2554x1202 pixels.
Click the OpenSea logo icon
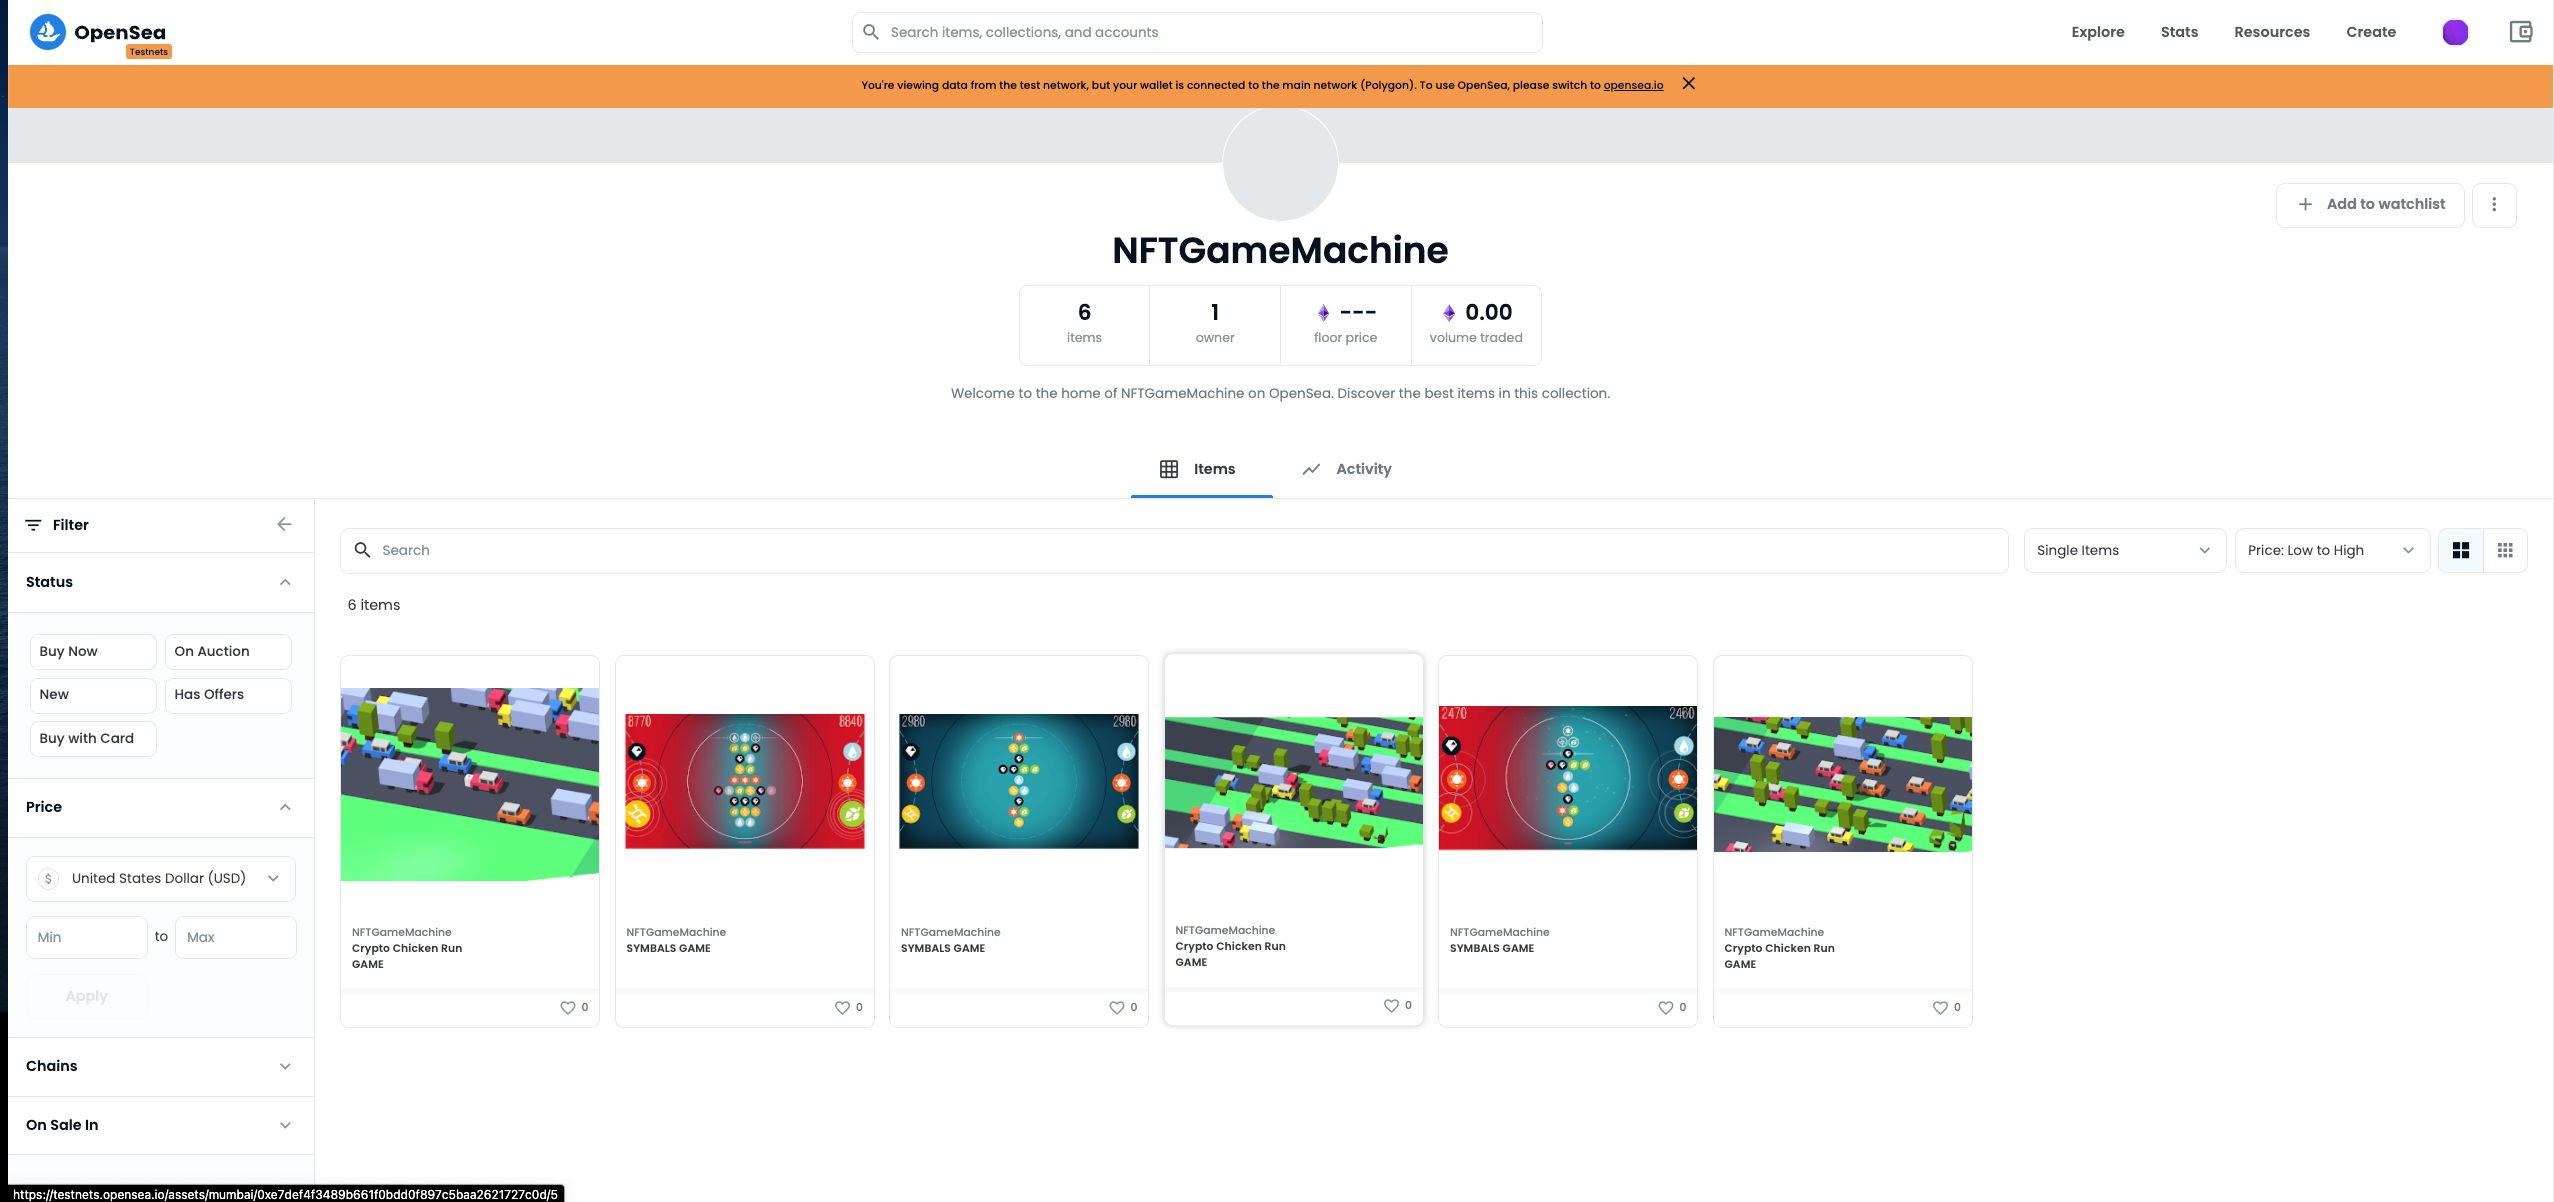[47, 32]
